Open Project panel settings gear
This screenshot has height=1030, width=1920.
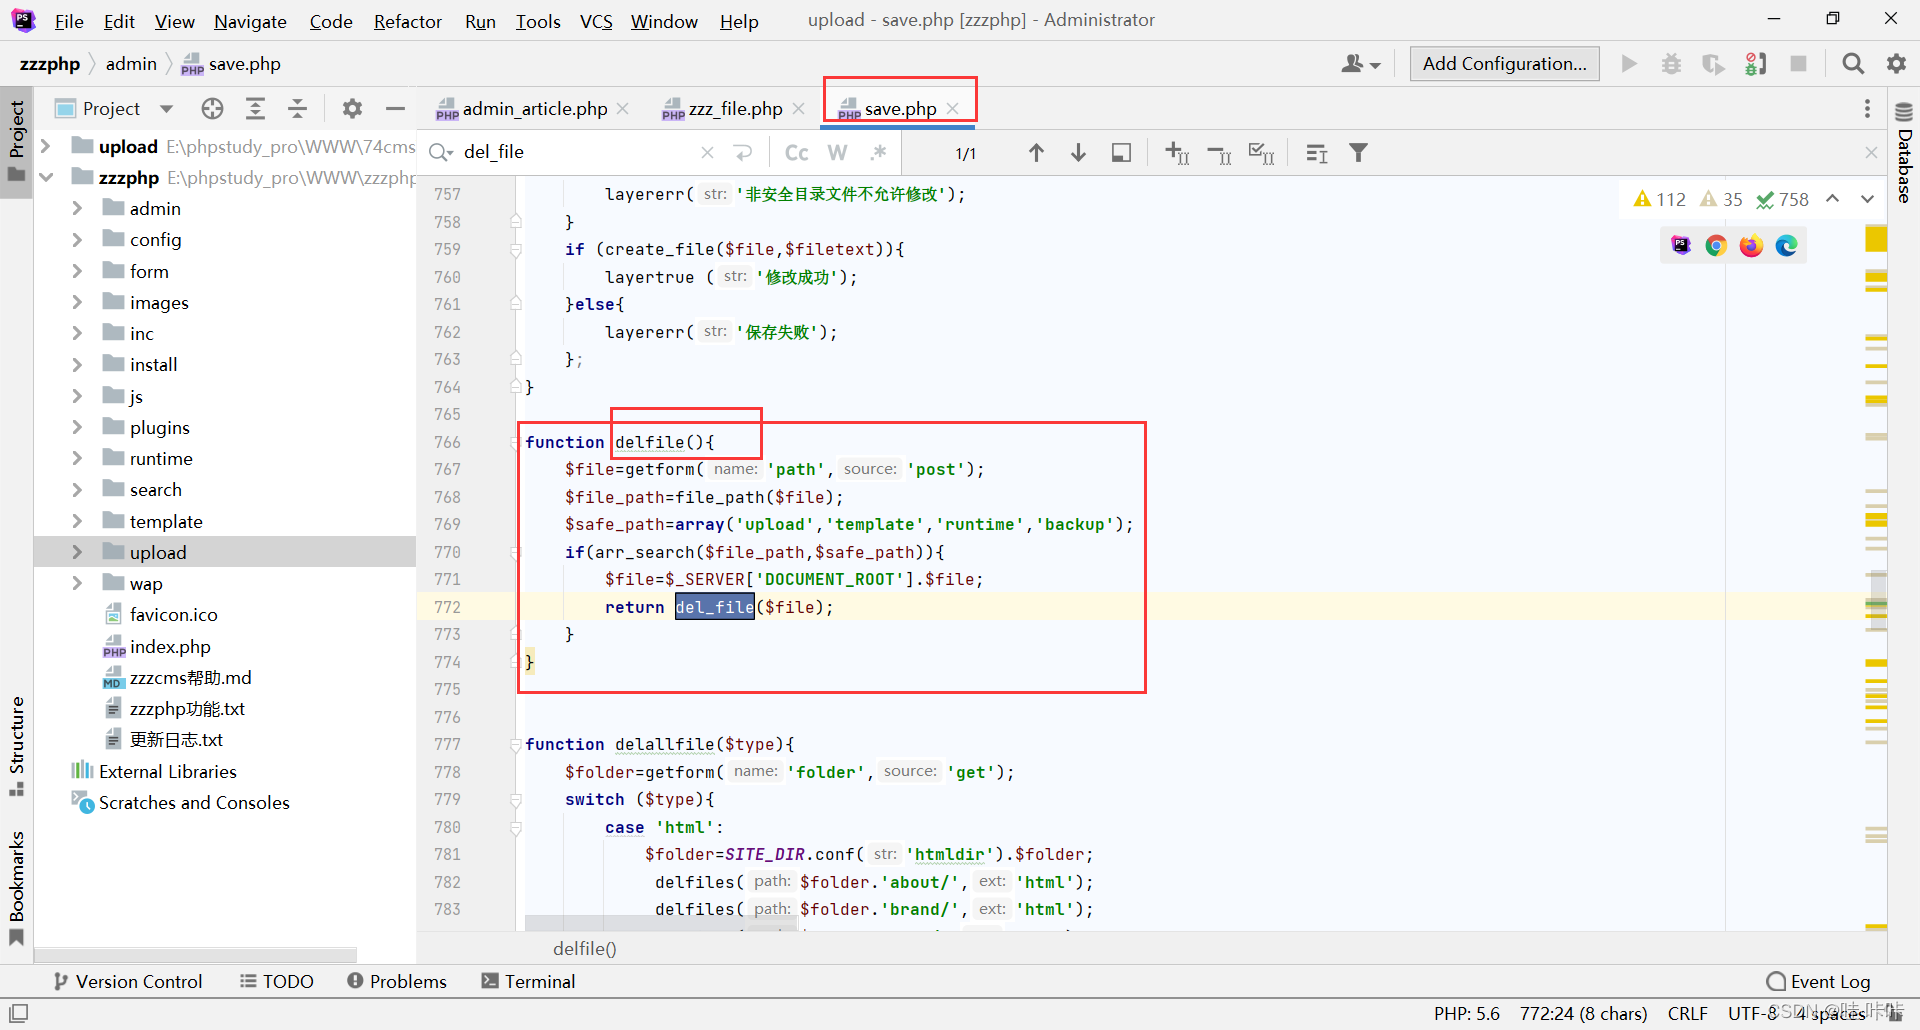352,108
